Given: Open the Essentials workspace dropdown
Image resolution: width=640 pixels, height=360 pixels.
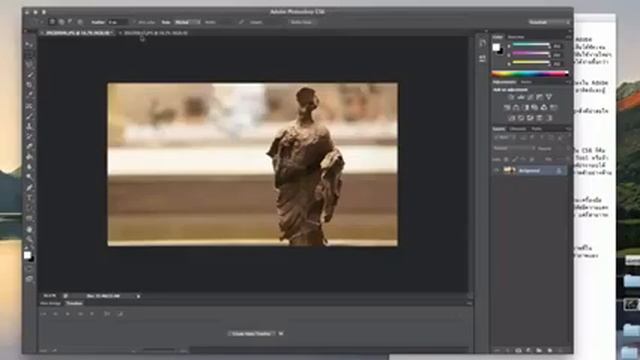Looking at the screenshot, I should click(x=549, y=22).
